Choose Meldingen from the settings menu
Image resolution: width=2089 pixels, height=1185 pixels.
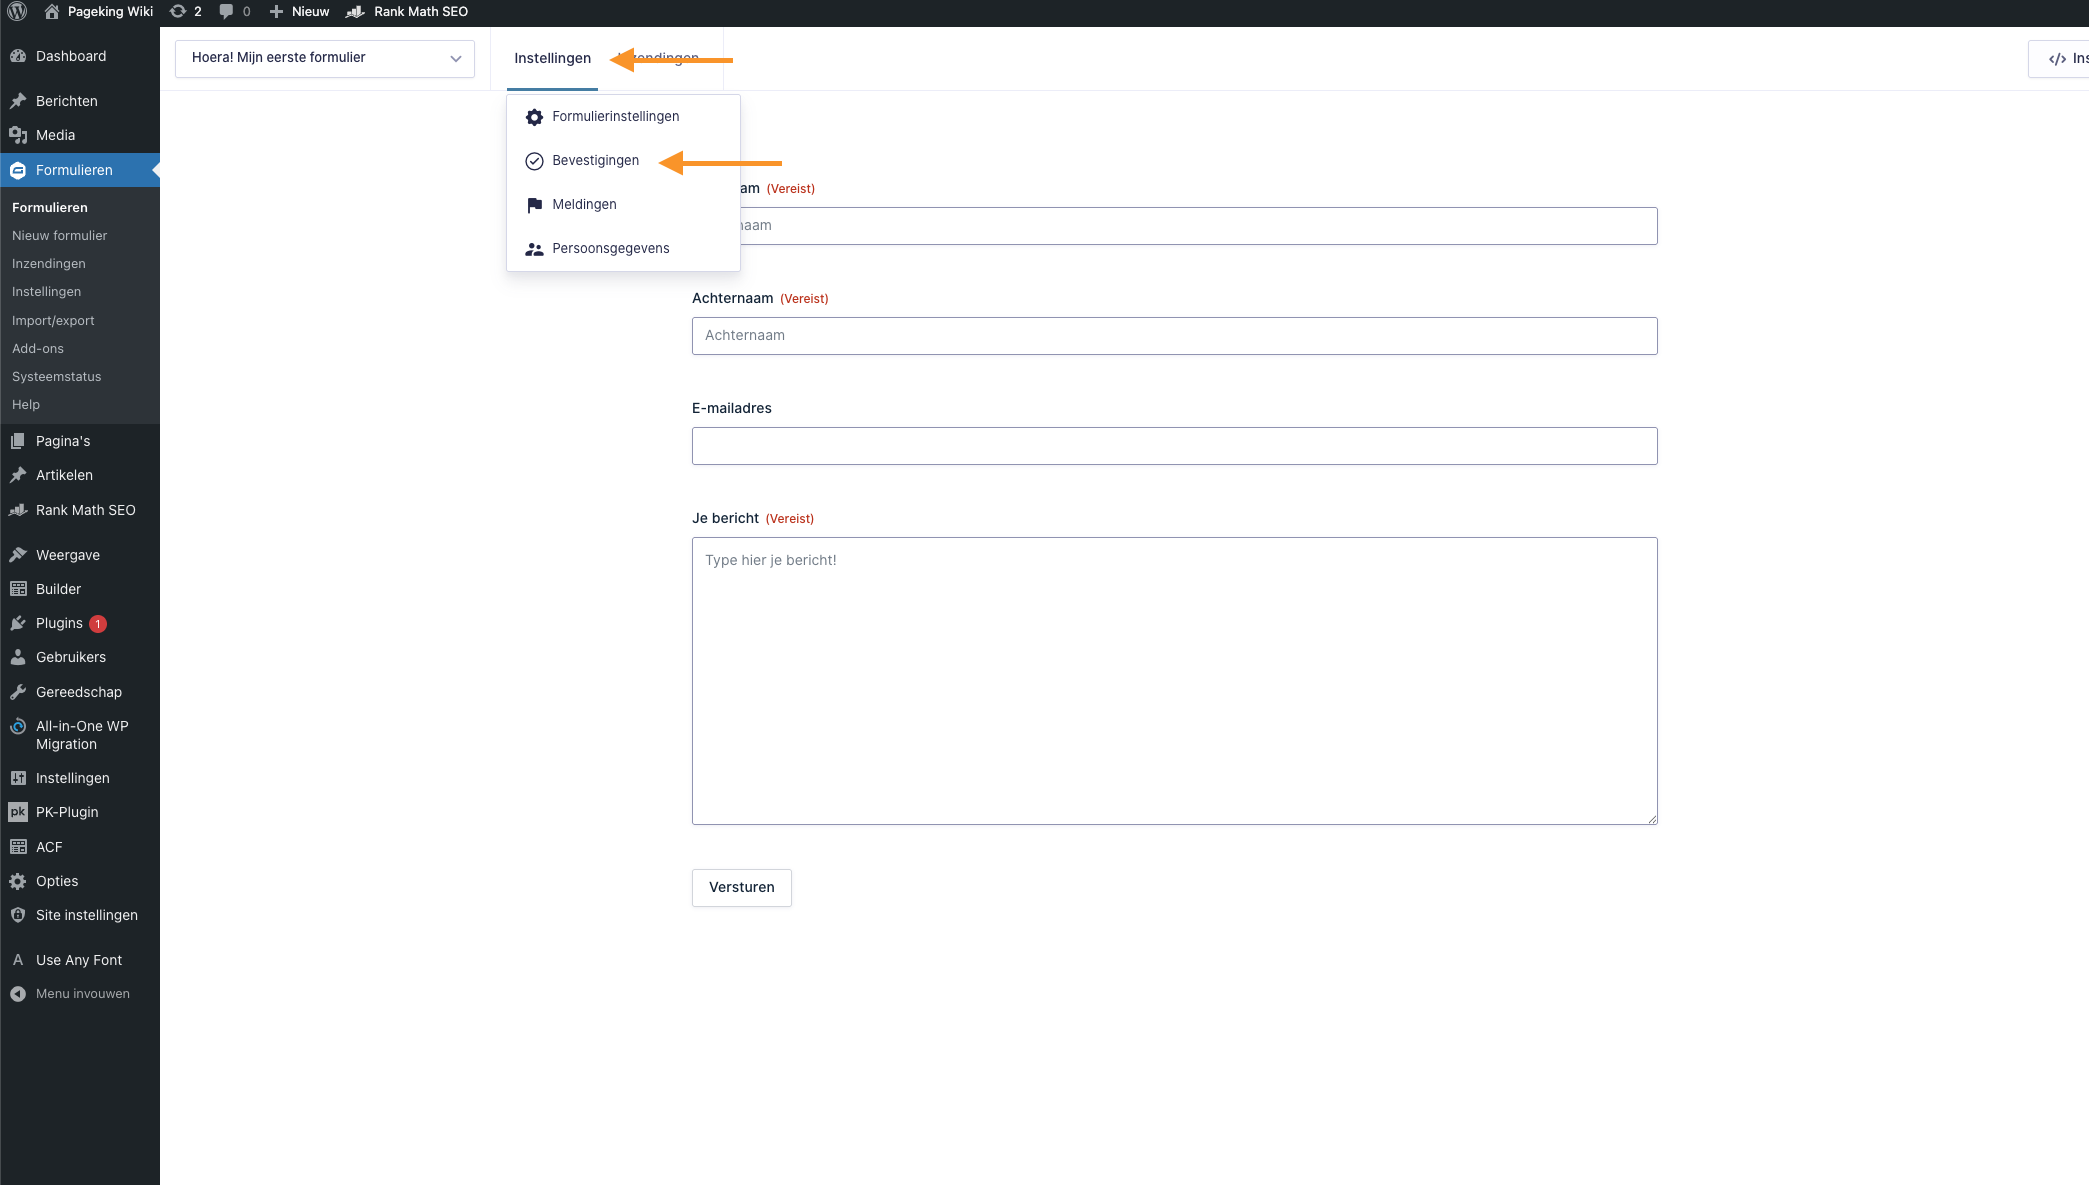click(584, 204)
